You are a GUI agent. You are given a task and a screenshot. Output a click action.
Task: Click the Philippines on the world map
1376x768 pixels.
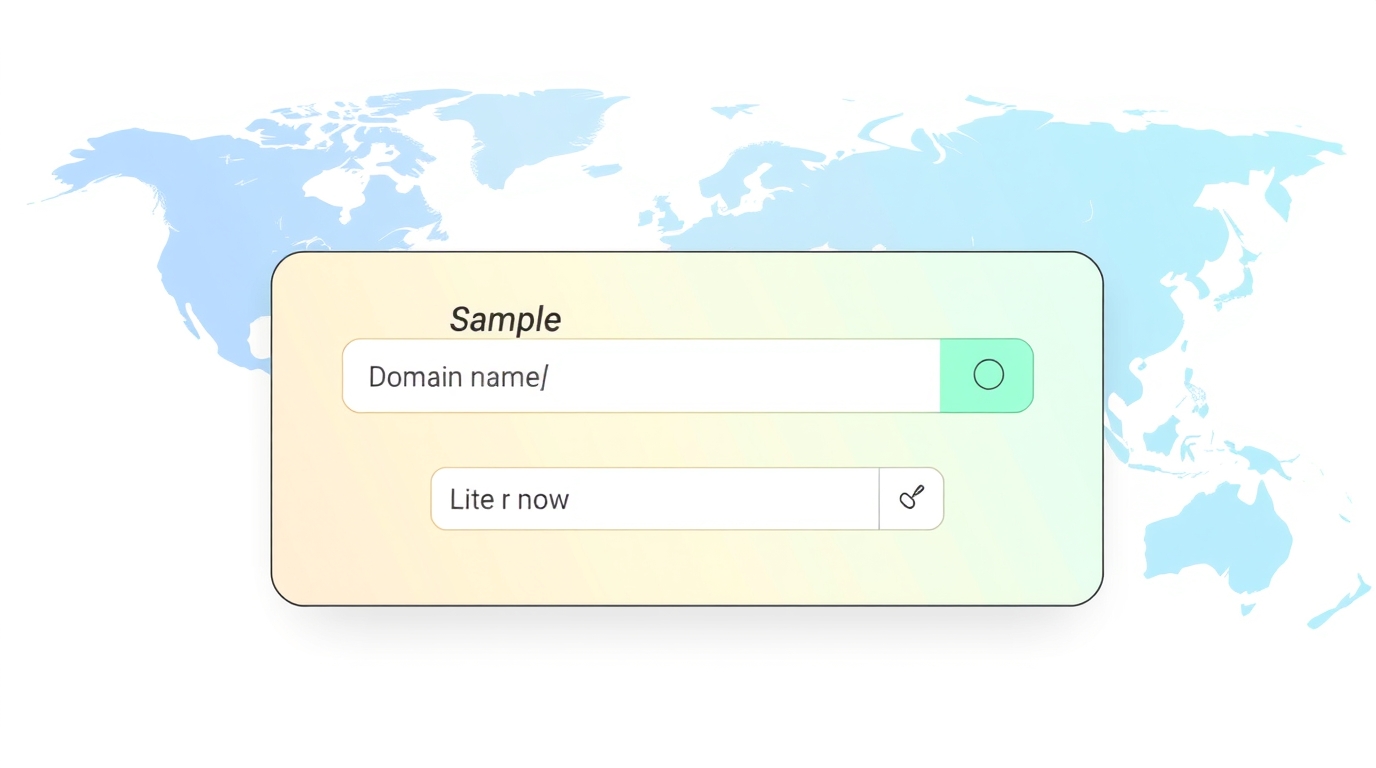click(1195, 390)
